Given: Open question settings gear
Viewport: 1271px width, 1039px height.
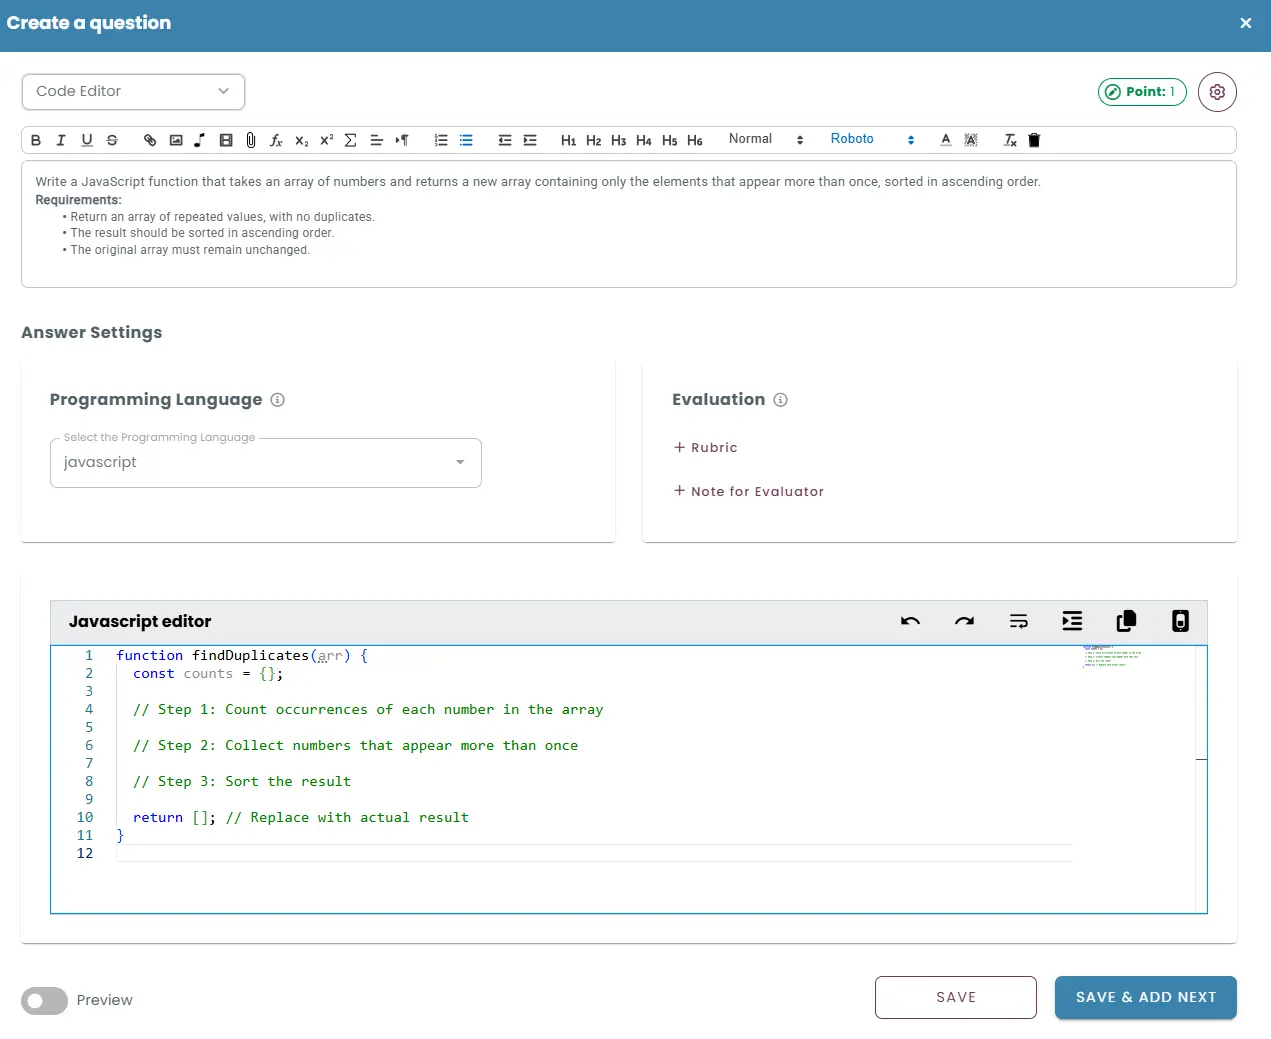Looking at the screenshot, I should click(1217, 92).
